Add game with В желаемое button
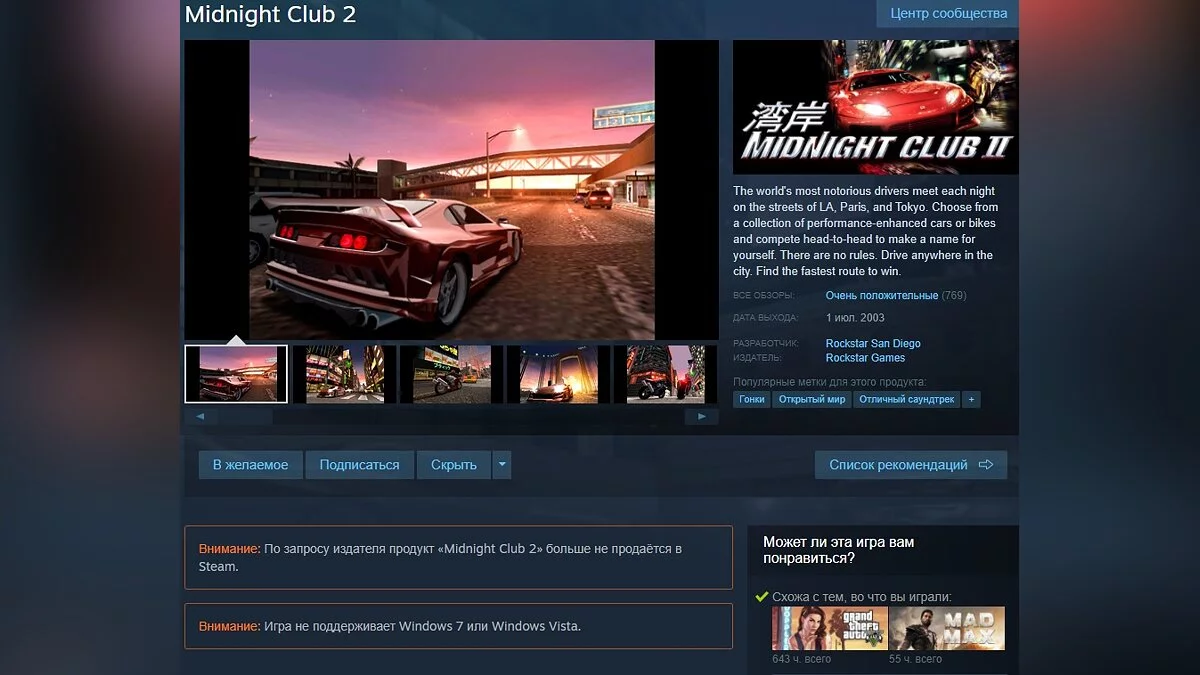 pos(250,465)
